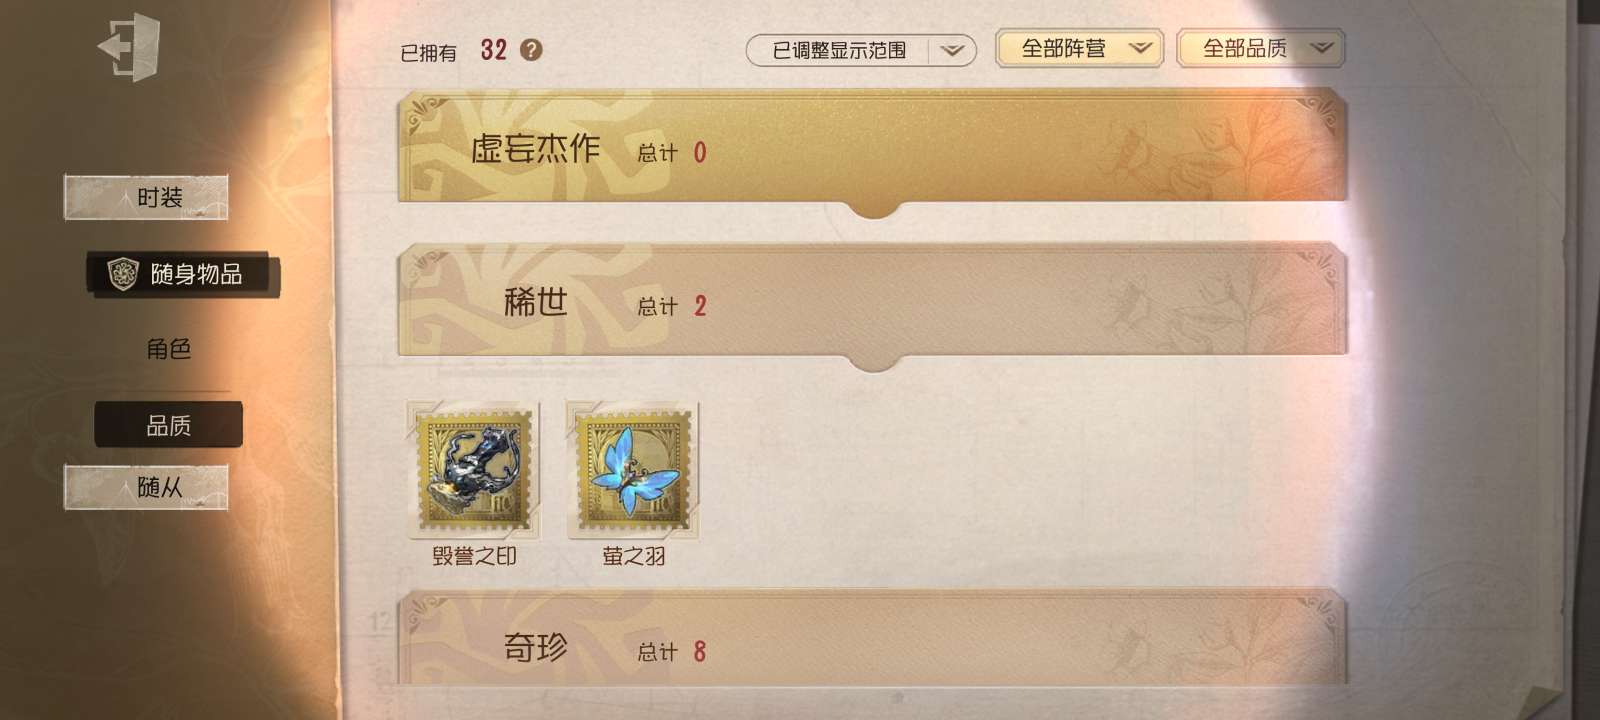Open the 全部品质 quality filter
This screenshot has height=720, width=1600.
[x=1261, y=48]
